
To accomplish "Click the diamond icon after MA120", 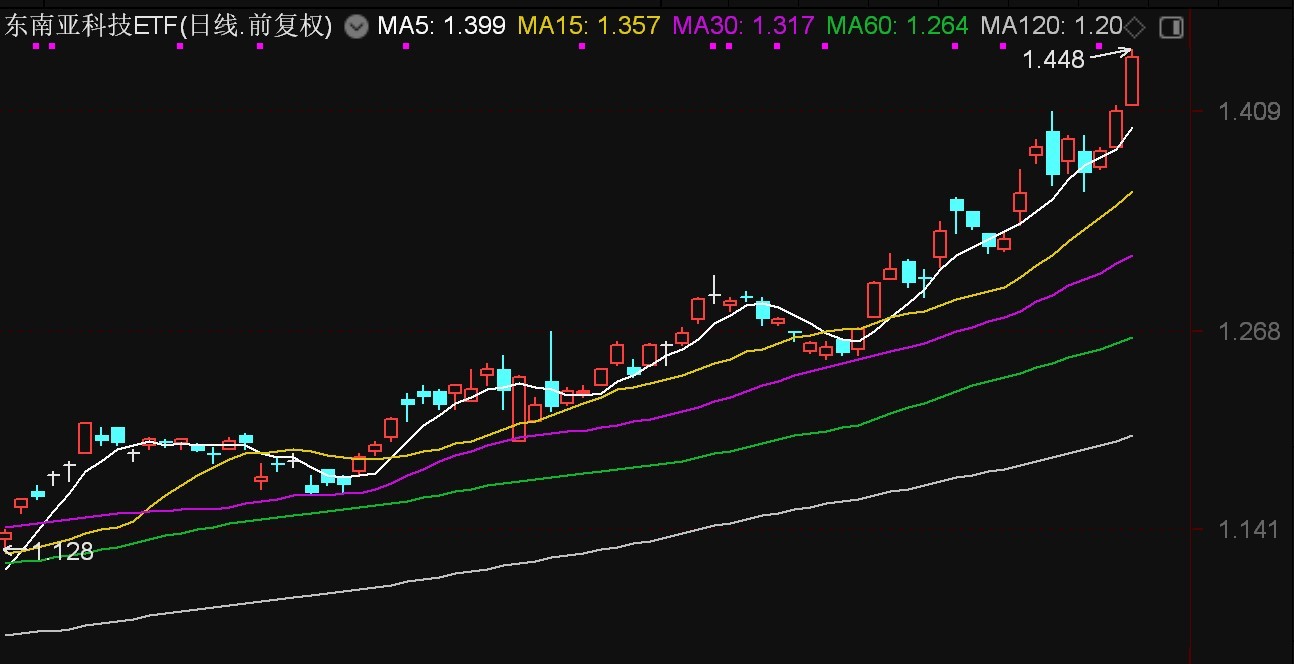I will pos(1135,27).
